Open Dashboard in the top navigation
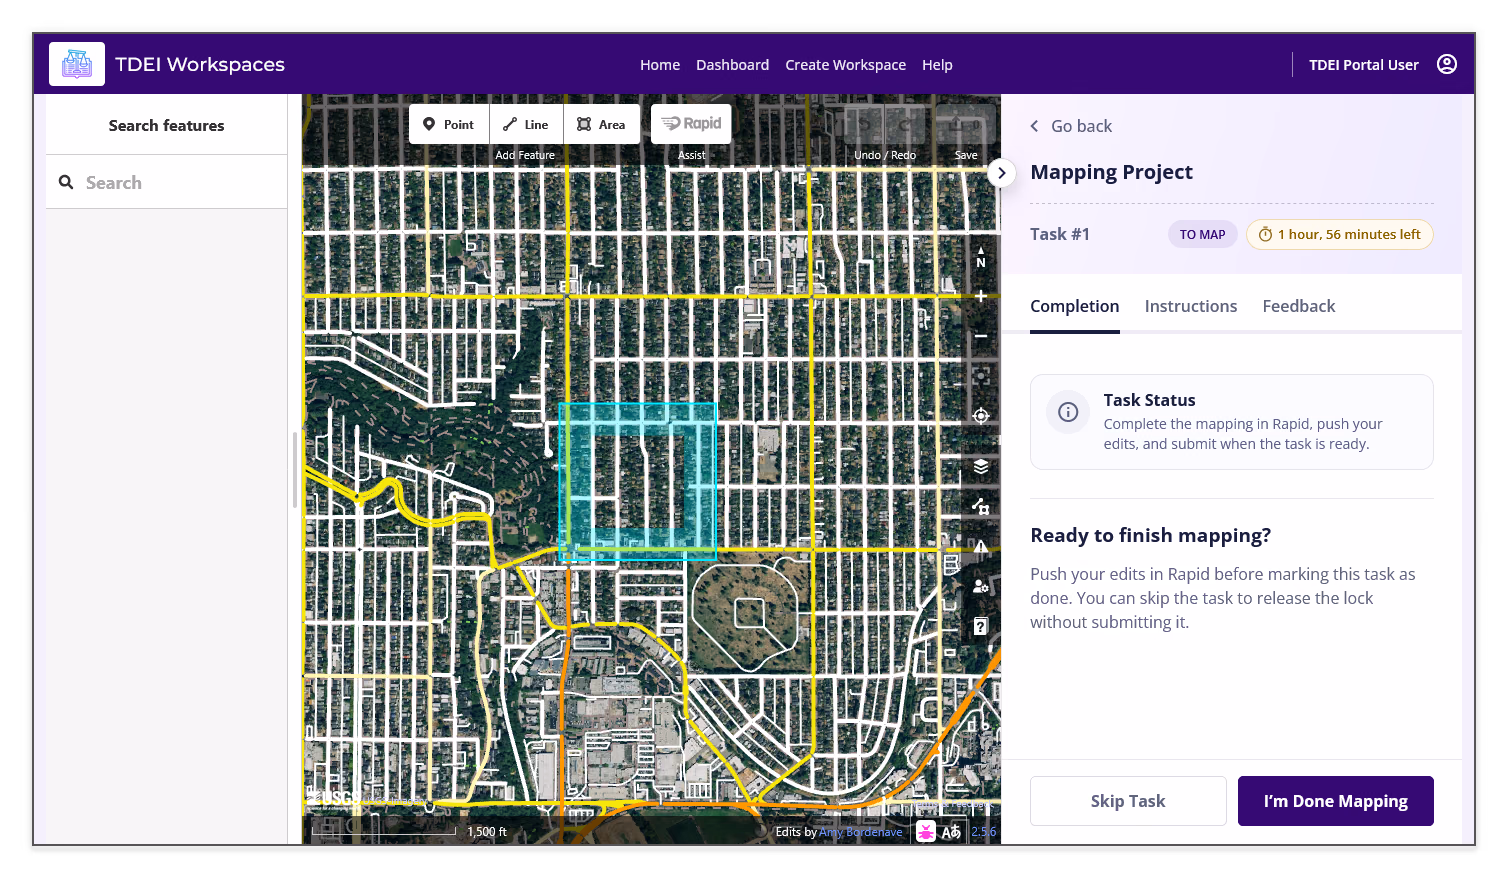This screenshot has width=1508, height=878. tap(732, 65)
